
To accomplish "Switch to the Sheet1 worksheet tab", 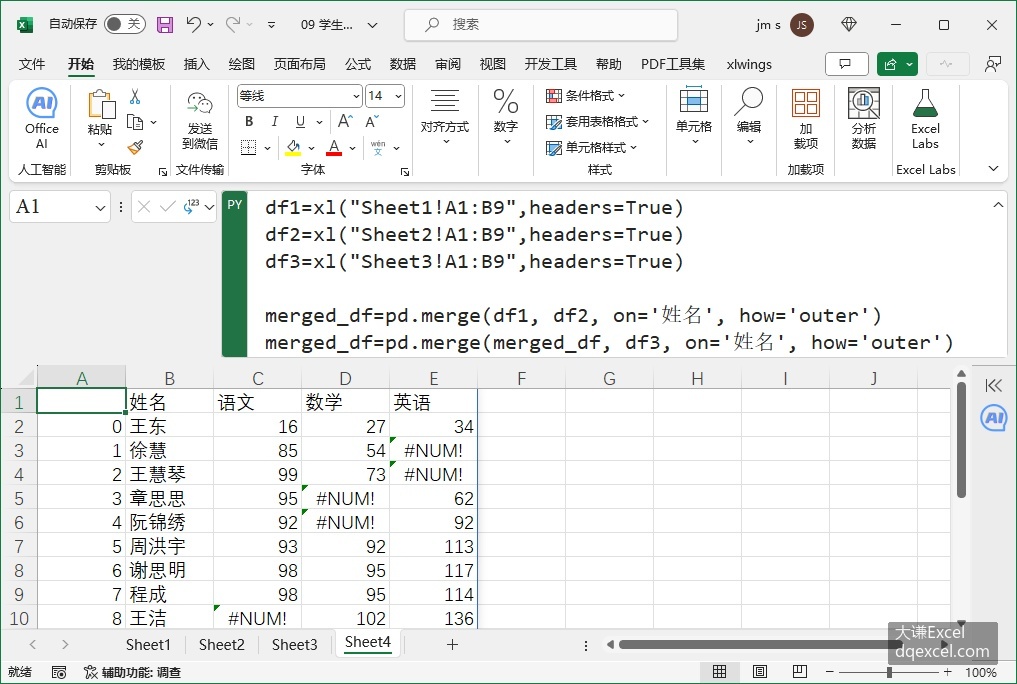I will coord(148,644).
